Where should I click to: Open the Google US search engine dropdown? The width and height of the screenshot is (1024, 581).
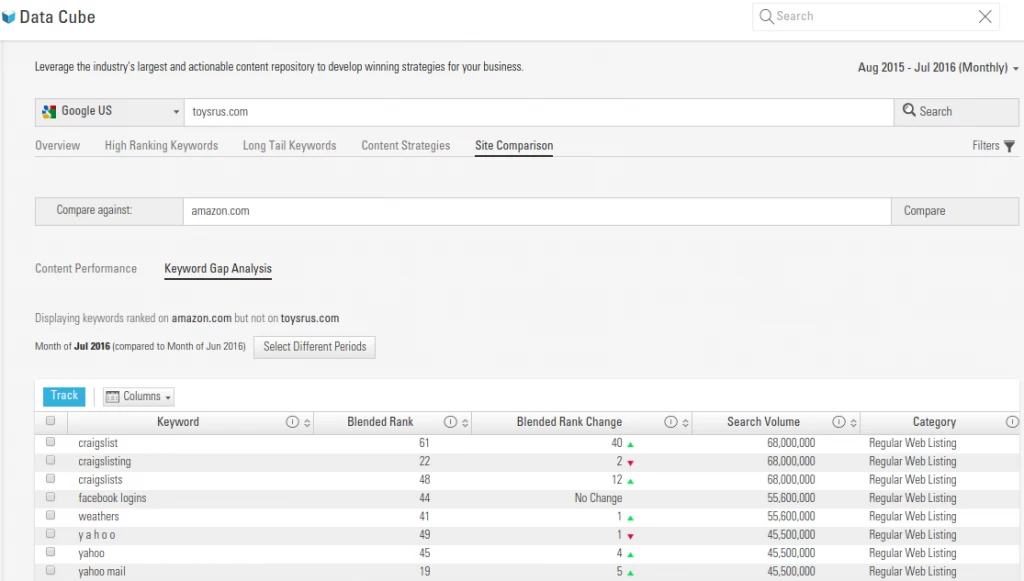click(x=110, y=112)
